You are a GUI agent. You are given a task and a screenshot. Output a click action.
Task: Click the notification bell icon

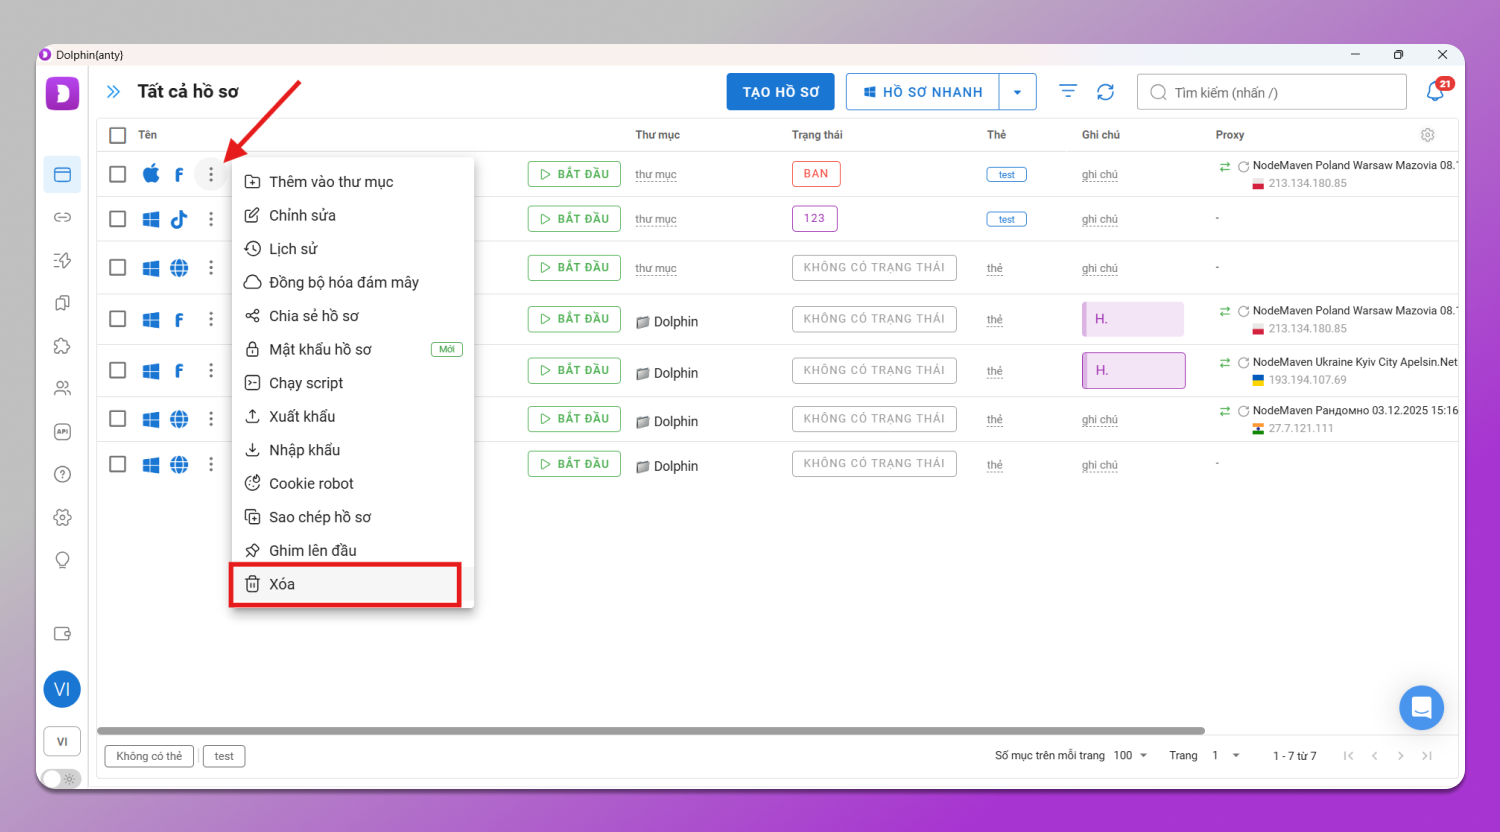point(1435,92)
